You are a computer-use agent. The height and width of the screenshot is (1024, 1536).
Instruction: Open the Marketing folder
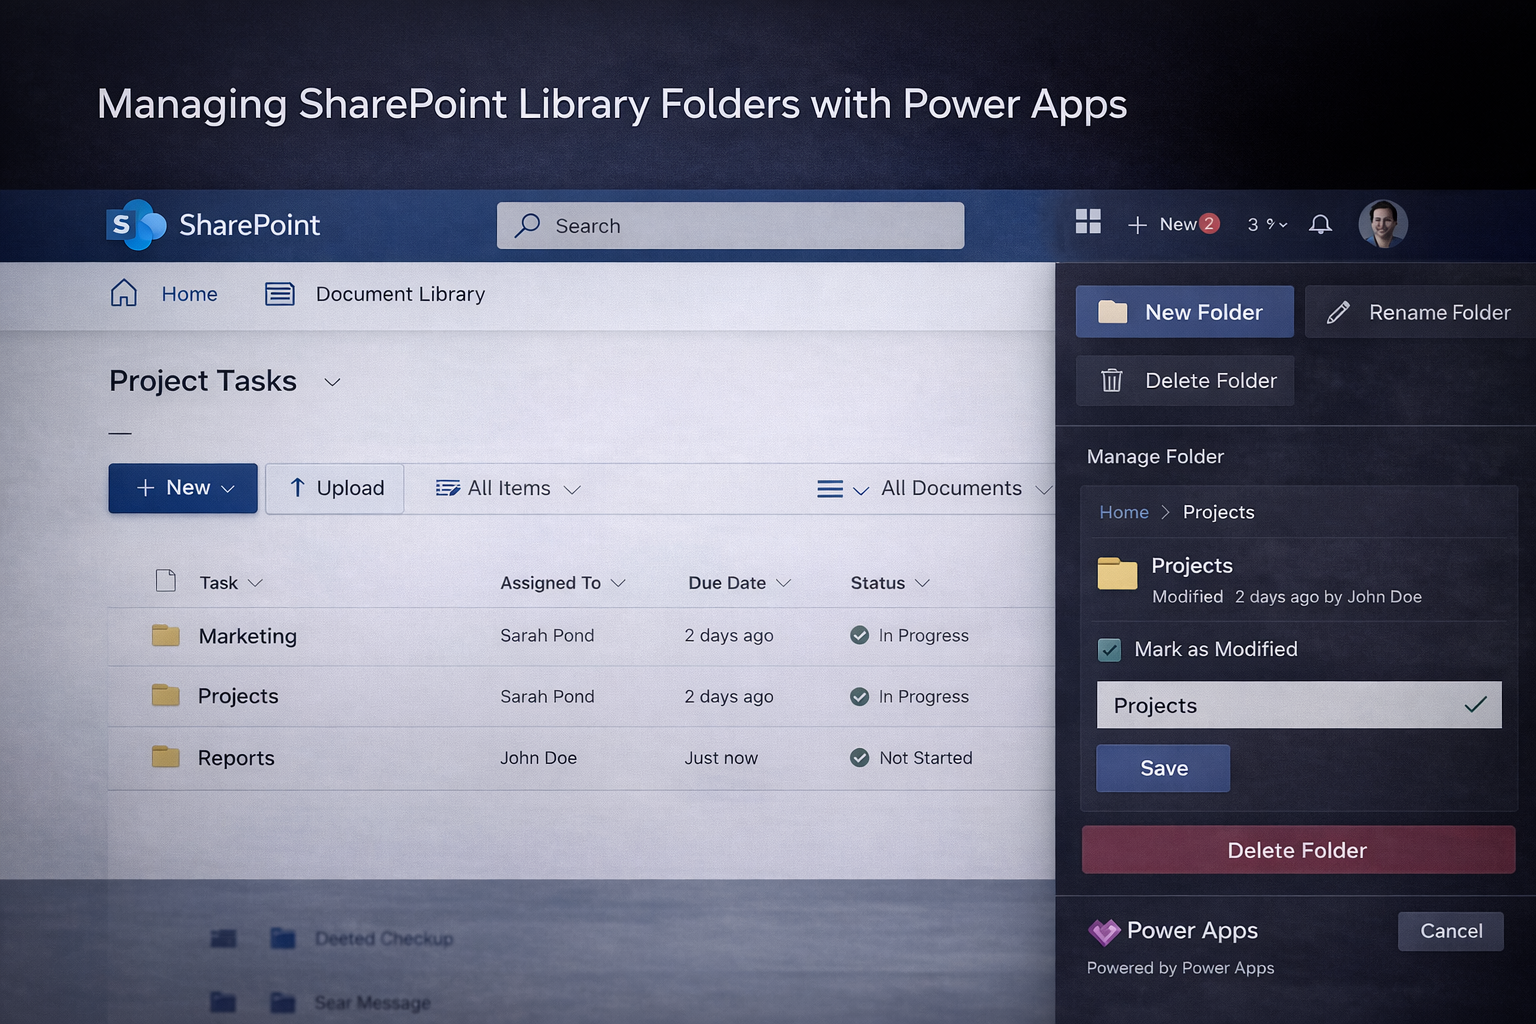[247, 636]
